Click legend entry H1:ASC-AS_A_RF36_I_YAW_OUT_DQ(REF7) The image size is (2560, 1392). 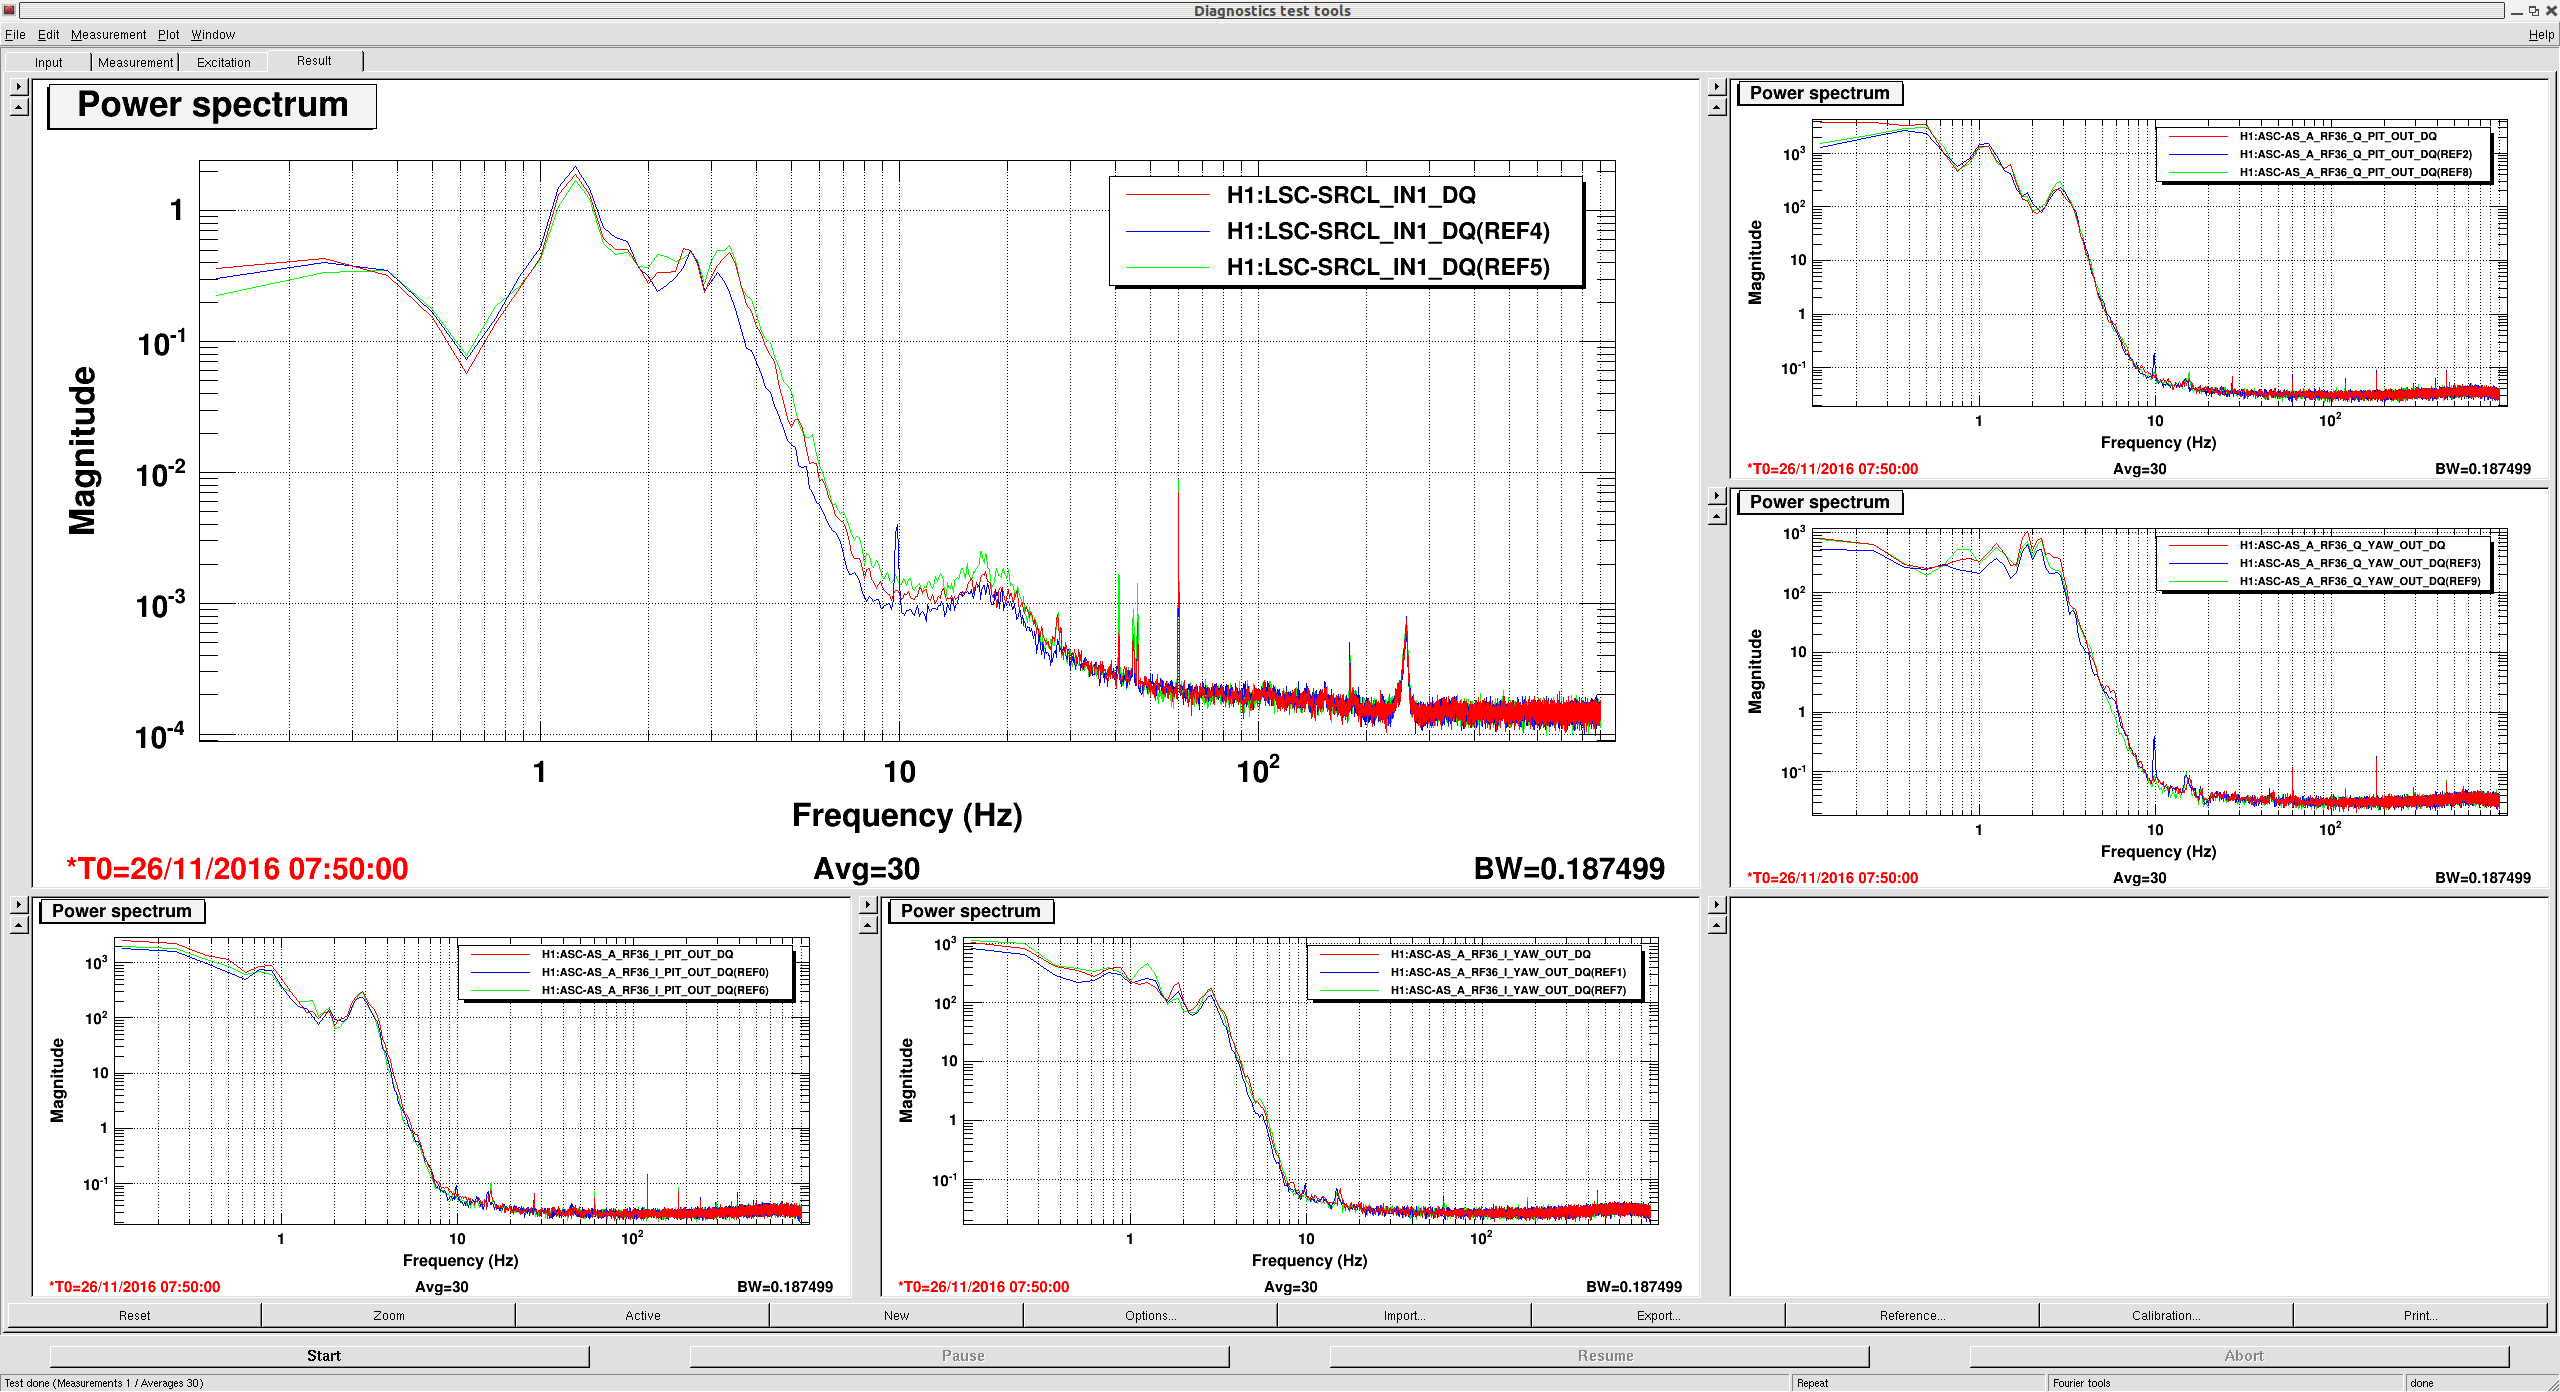click(x=1508, y=990)
